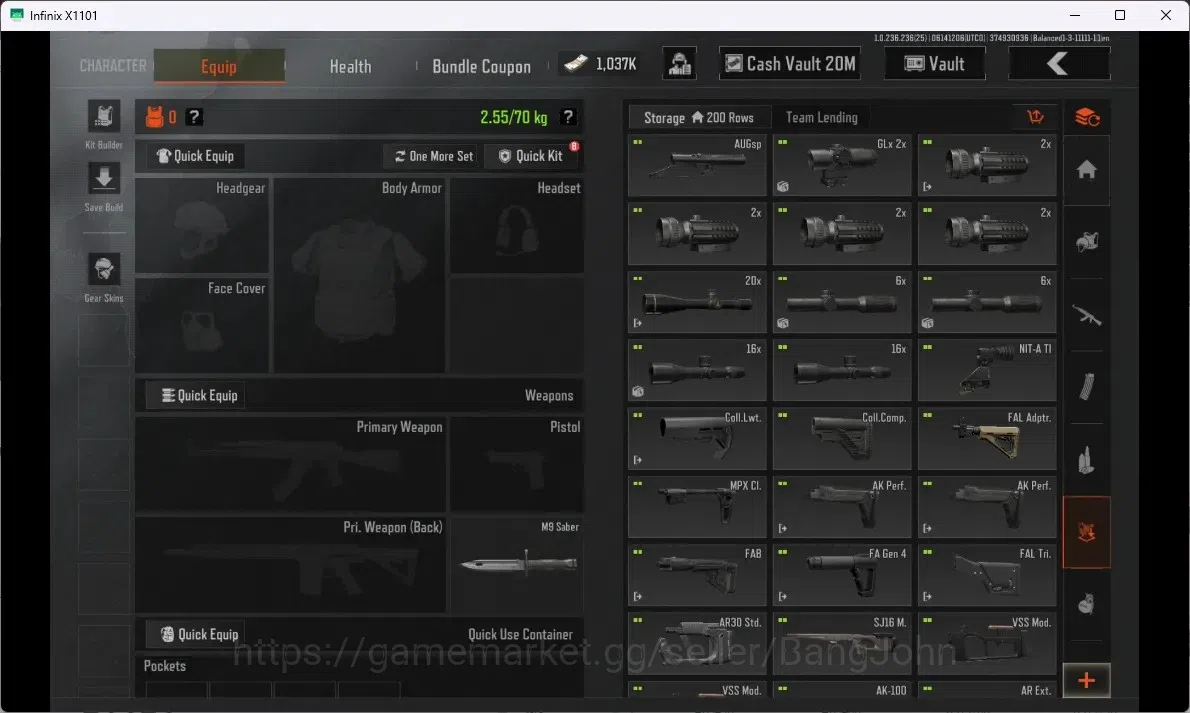This screenshot has width=1190, height=713.
Task: Select the Coll.Comp. stock item
Action: [842, 439]
